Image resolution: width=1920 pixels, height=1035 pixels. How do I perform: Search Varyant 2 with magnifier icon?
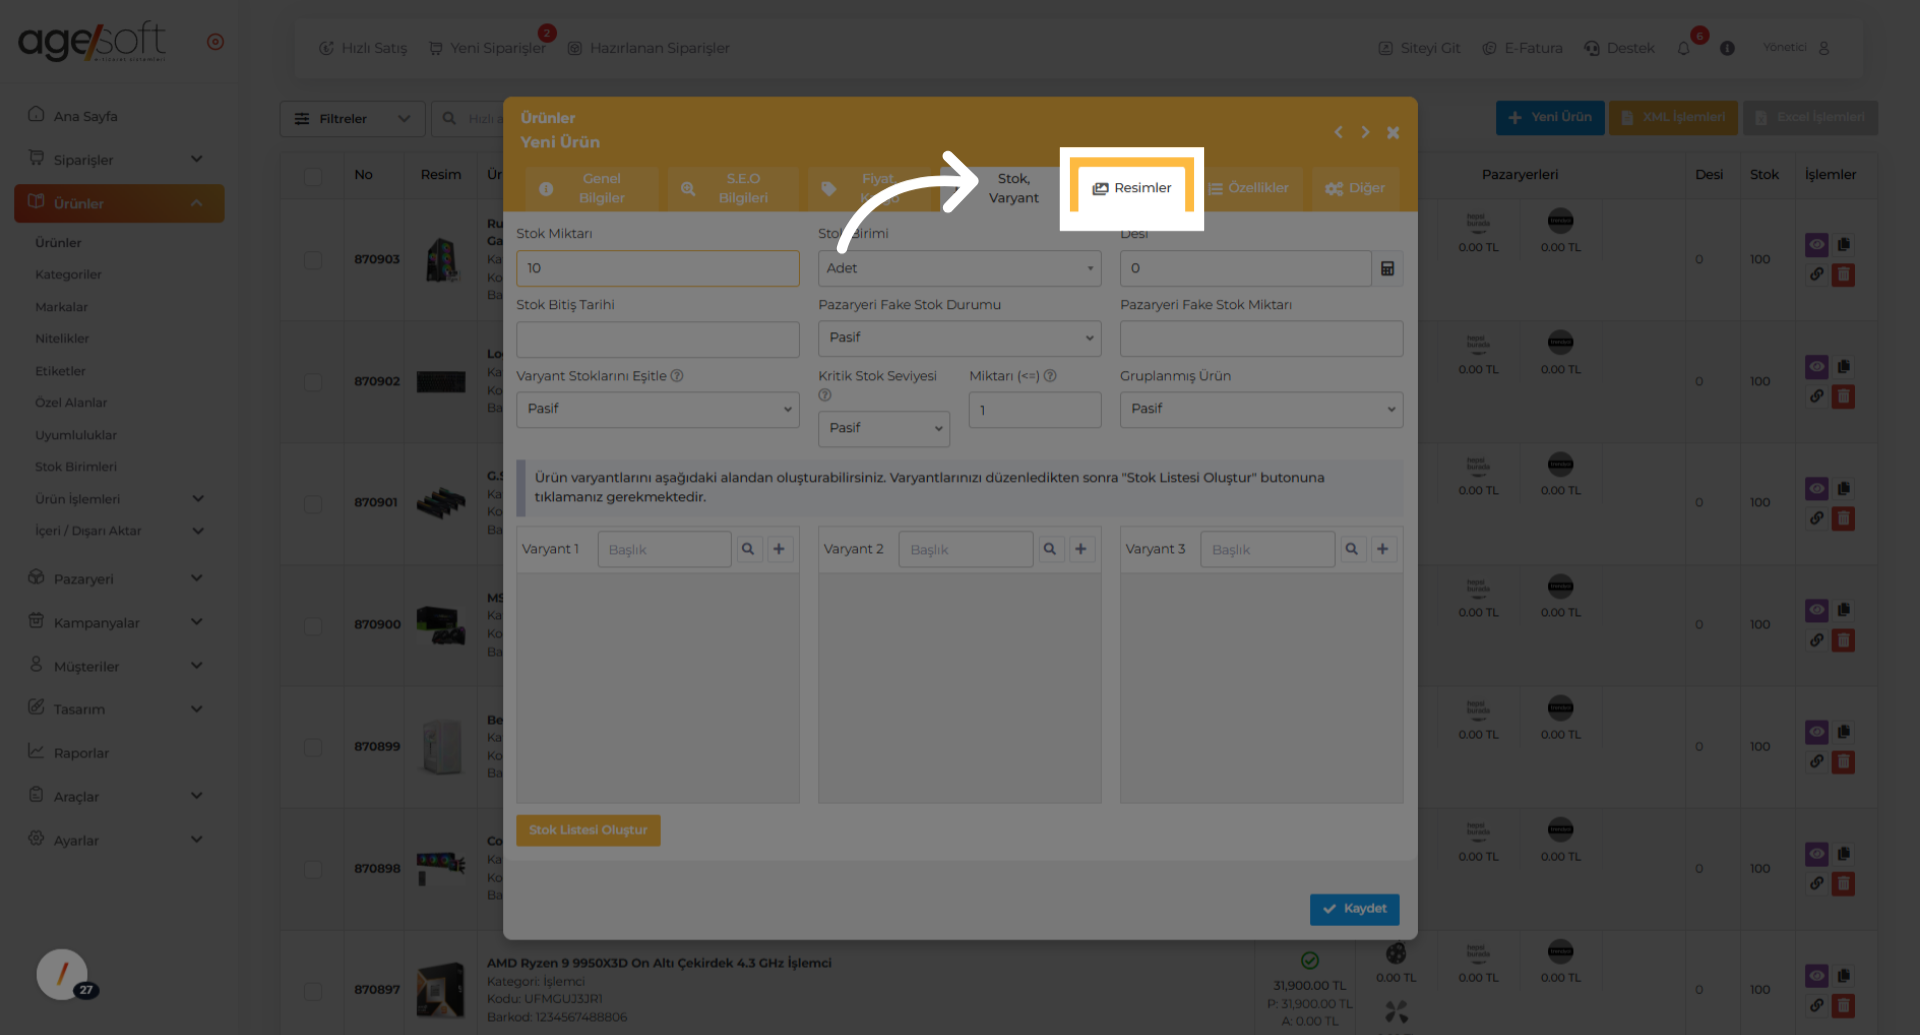pos(1050,549)
